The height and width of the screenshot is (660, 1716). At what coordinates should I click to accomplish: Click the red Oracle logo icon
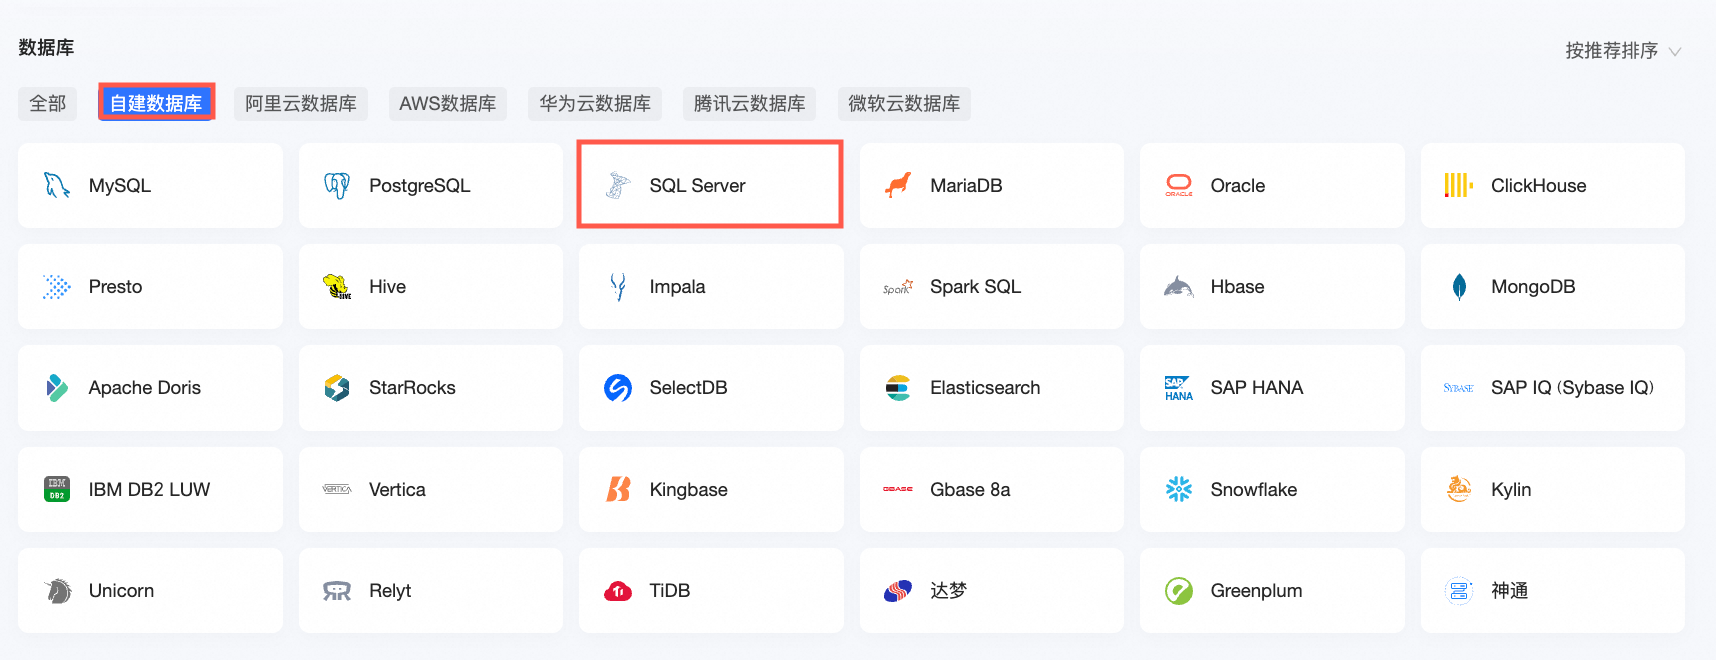[1179, 185]
